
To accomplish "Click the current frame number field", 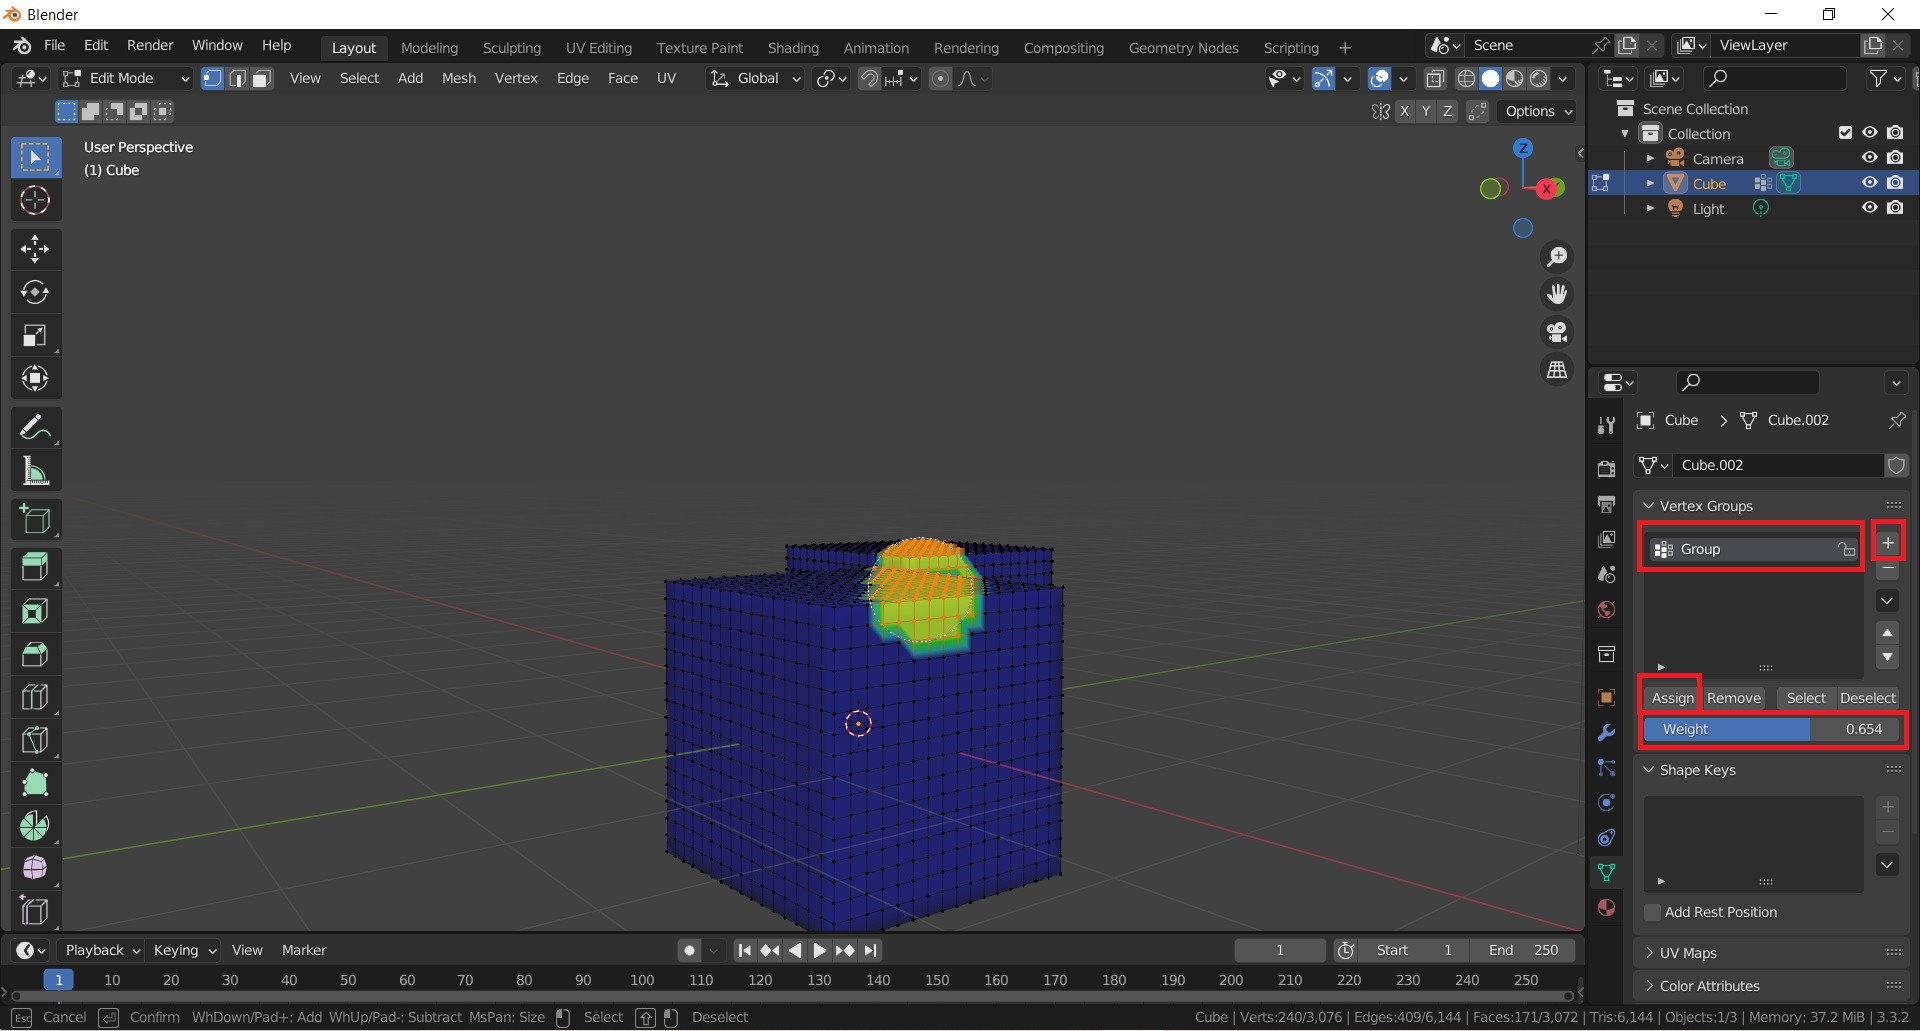I will [x=1280, y=950].
